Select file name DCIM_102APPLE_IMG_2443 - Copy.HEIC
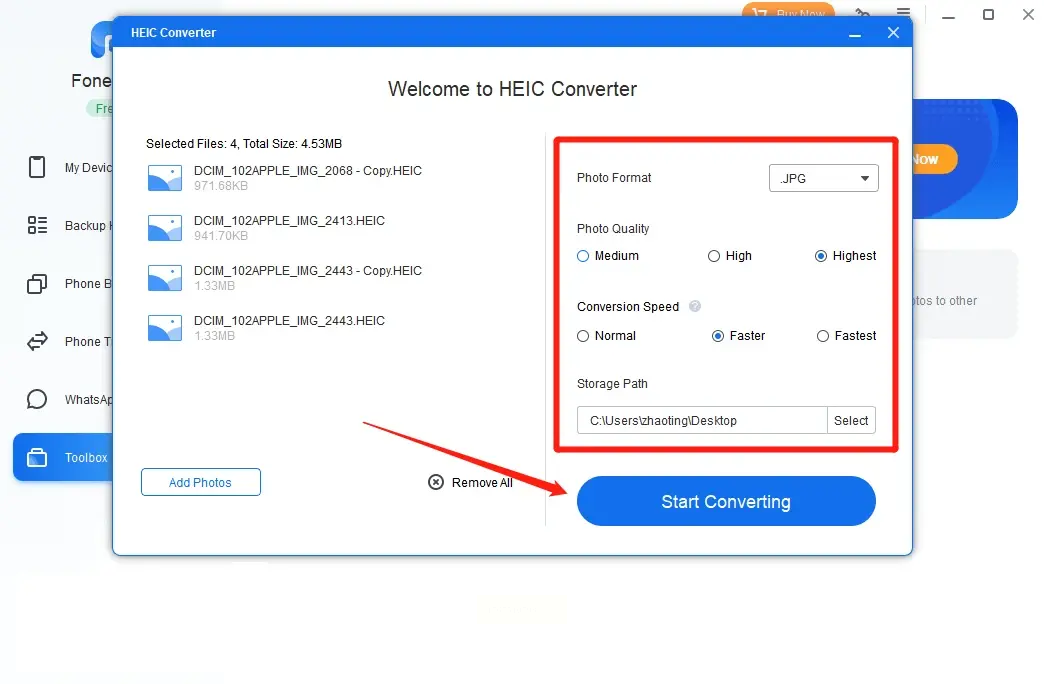Screen dimensions: 1044x684 tap(308, 270)
